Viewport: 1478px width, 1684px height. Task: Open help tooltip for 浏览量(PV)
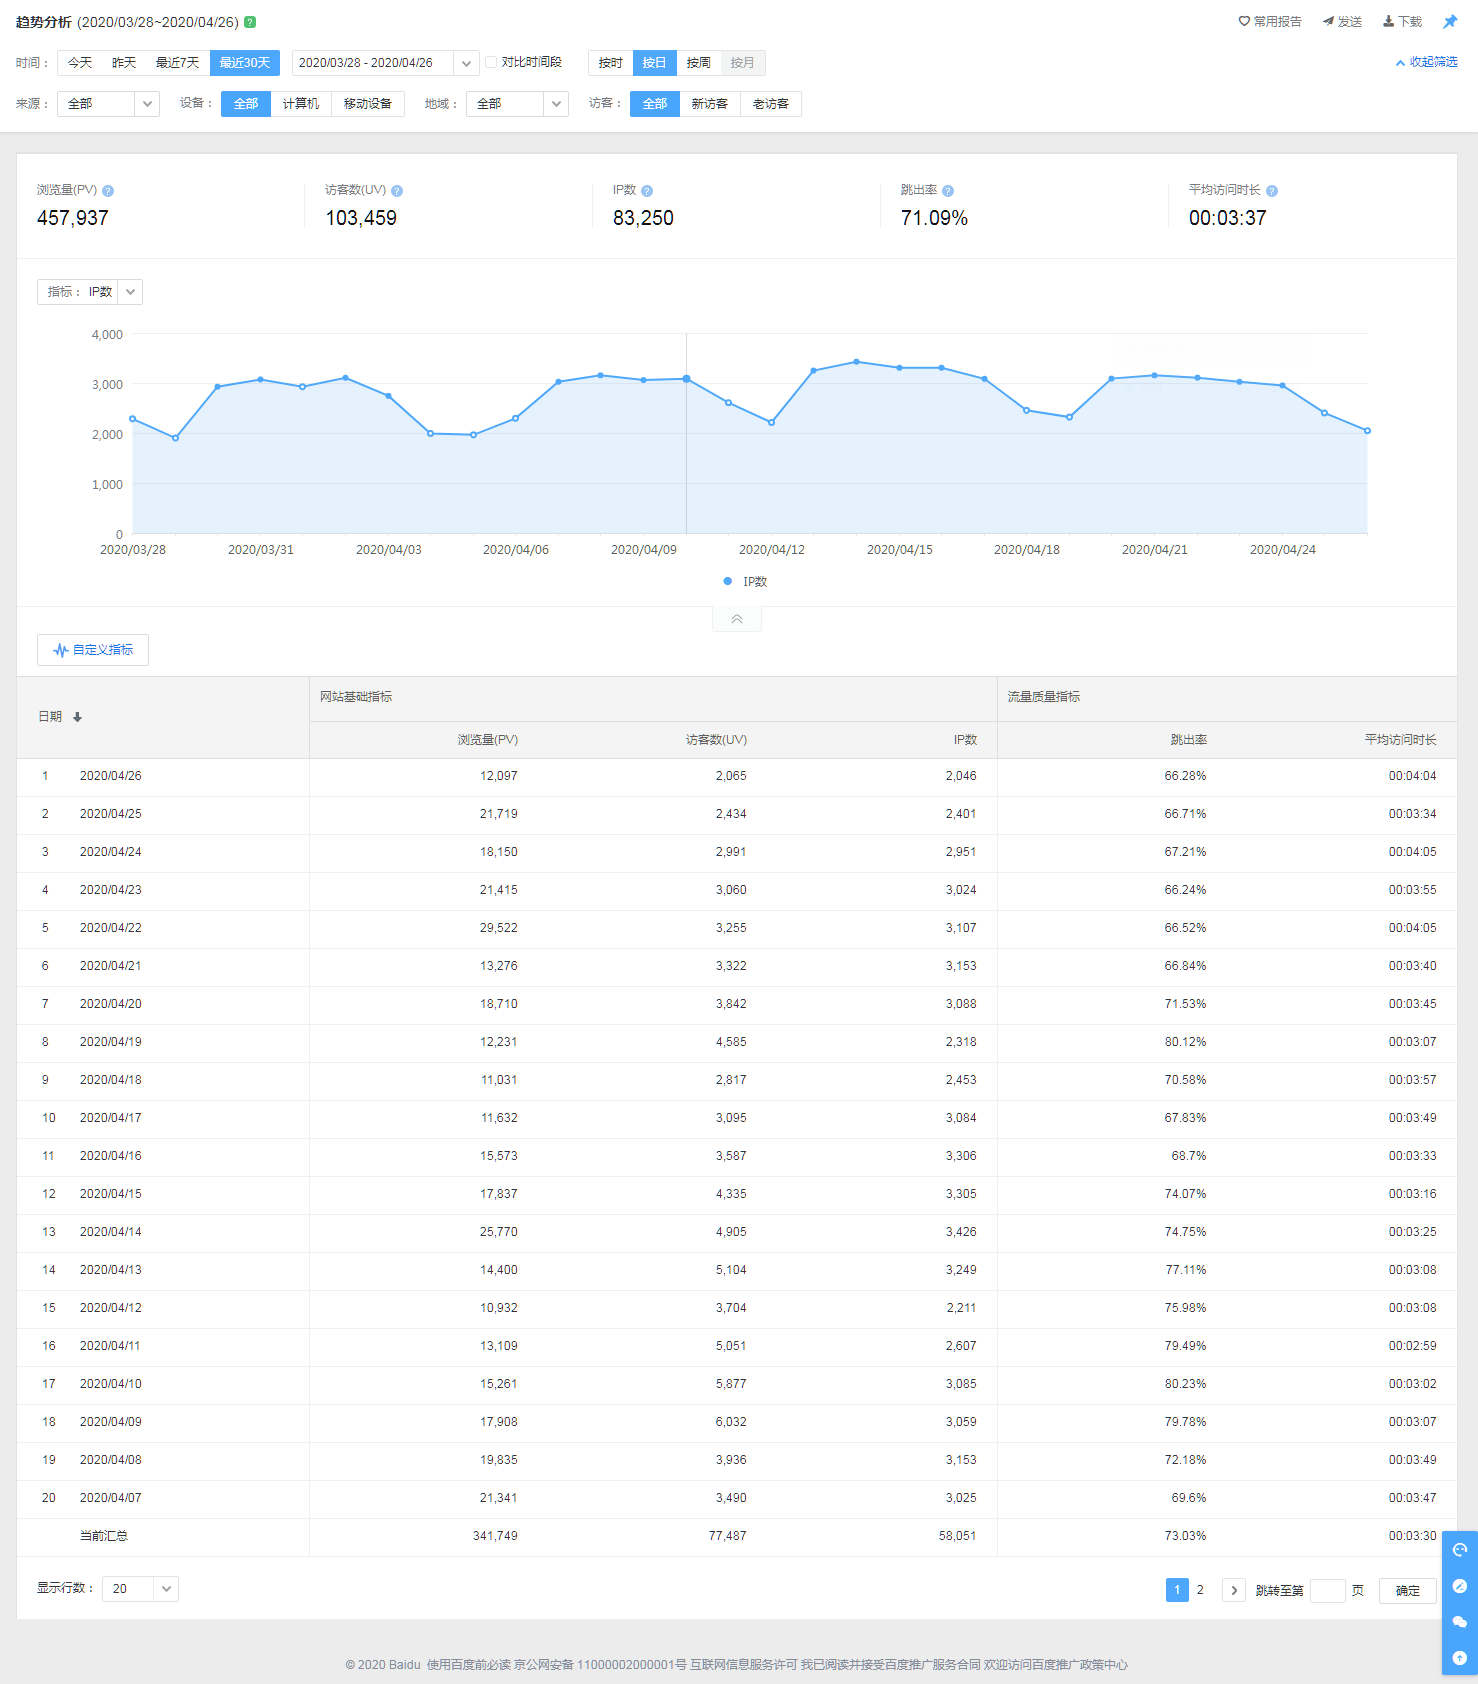coord(108,191)
